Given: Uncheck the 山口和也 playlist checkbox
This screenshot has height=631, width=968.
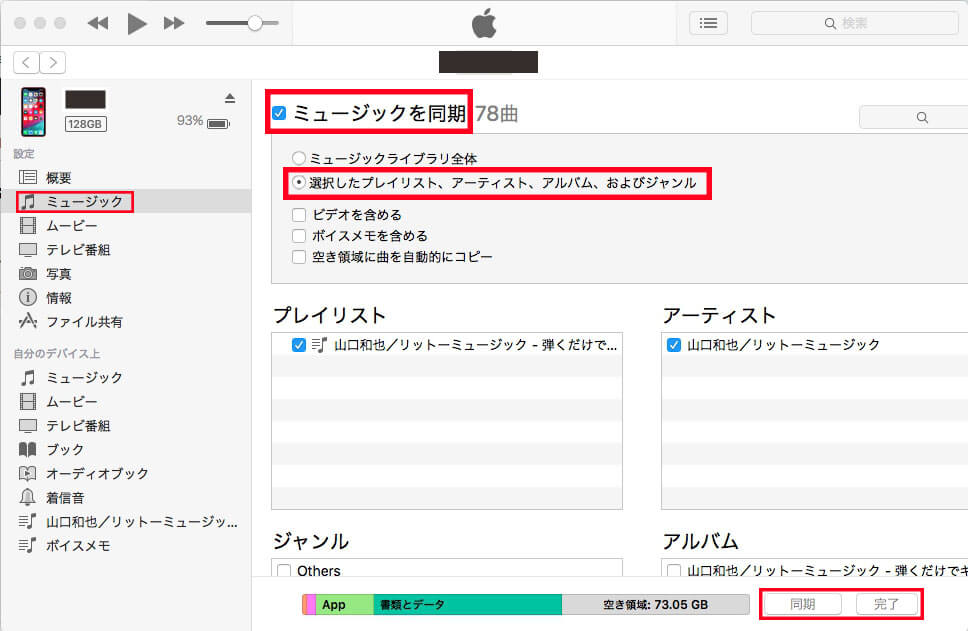Looking at the screenshot, I should coord(299,345).
